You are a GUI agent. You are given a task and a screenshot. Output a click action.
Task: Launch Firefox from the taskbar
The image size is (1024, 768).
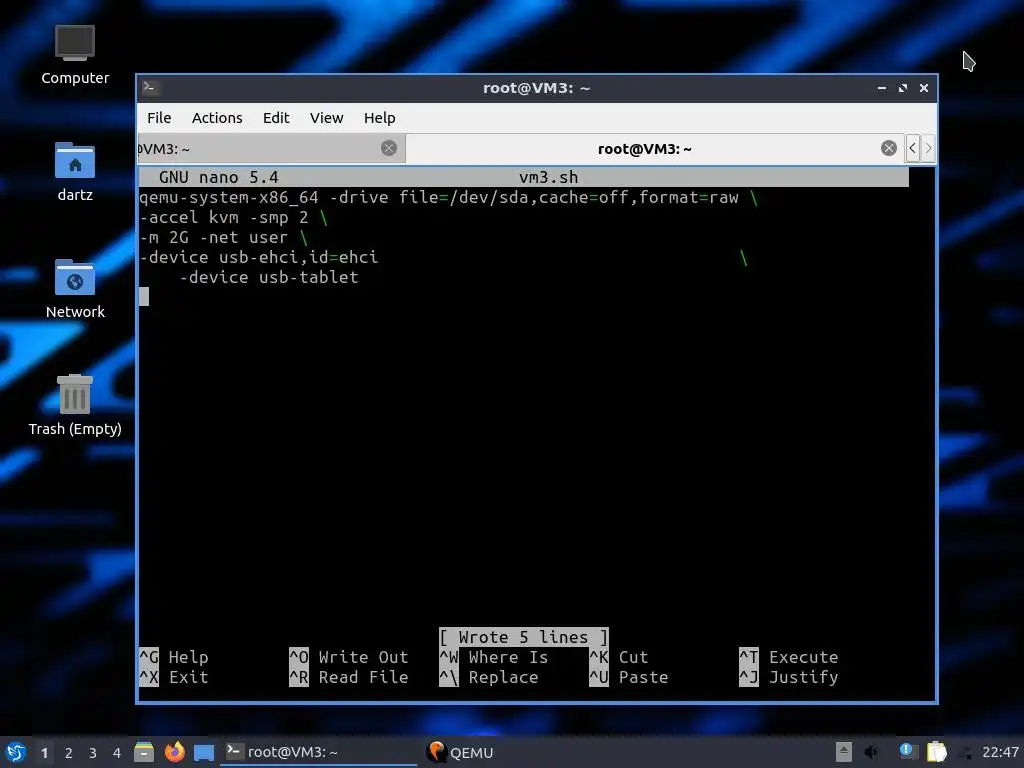point(174,752)
